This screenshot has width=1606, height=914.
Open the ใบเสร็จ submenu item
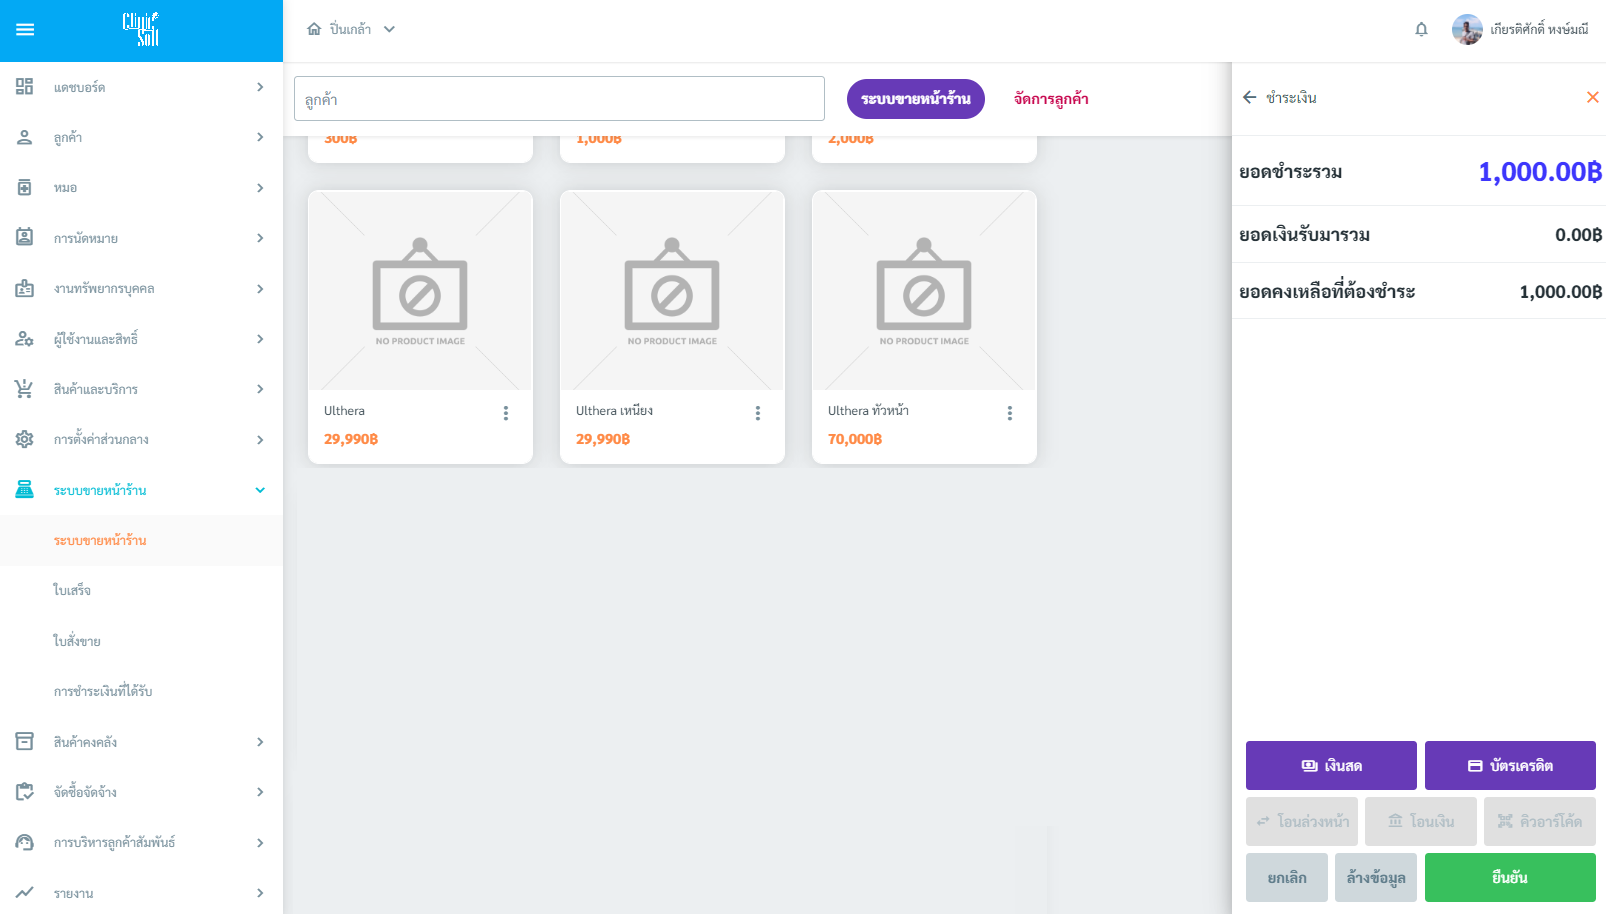[72, 591]
